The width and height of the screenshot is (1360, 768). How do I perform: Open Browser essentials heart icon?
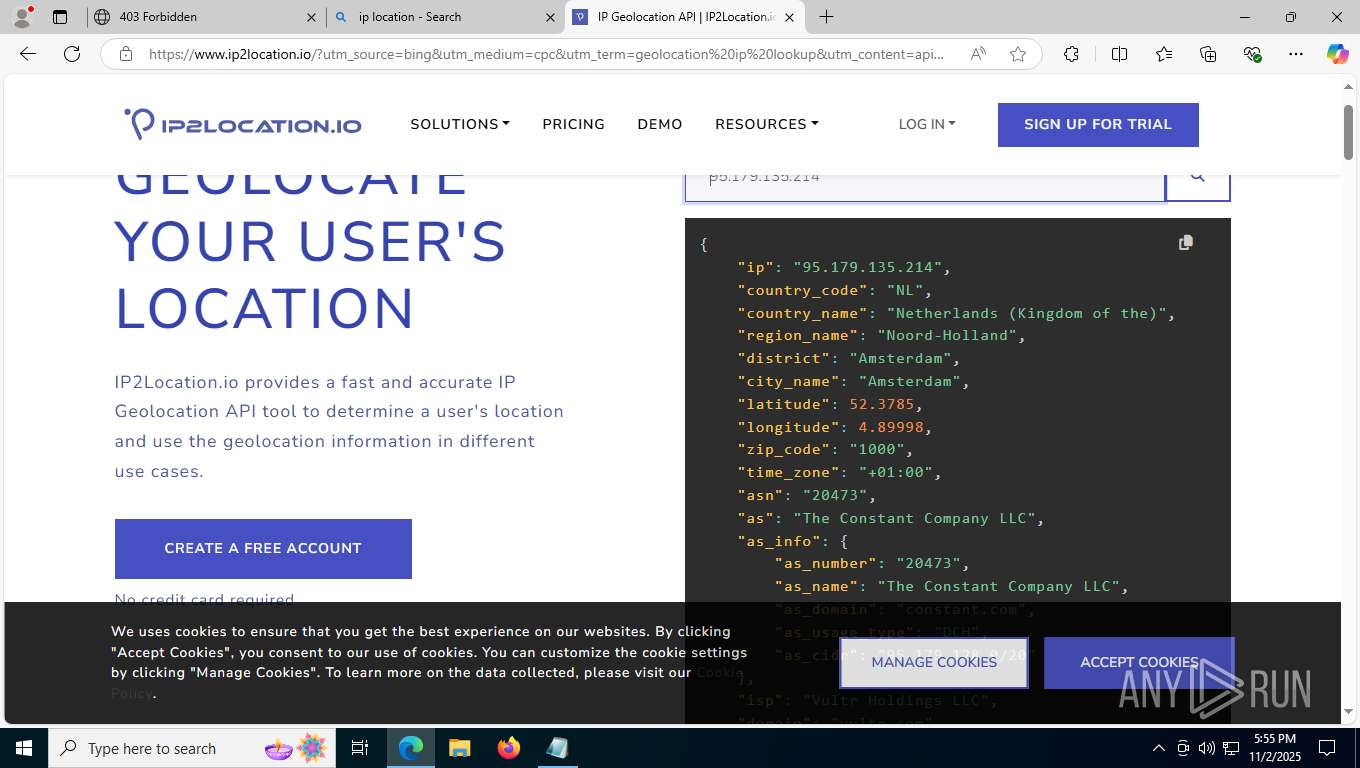[1252, 54]
